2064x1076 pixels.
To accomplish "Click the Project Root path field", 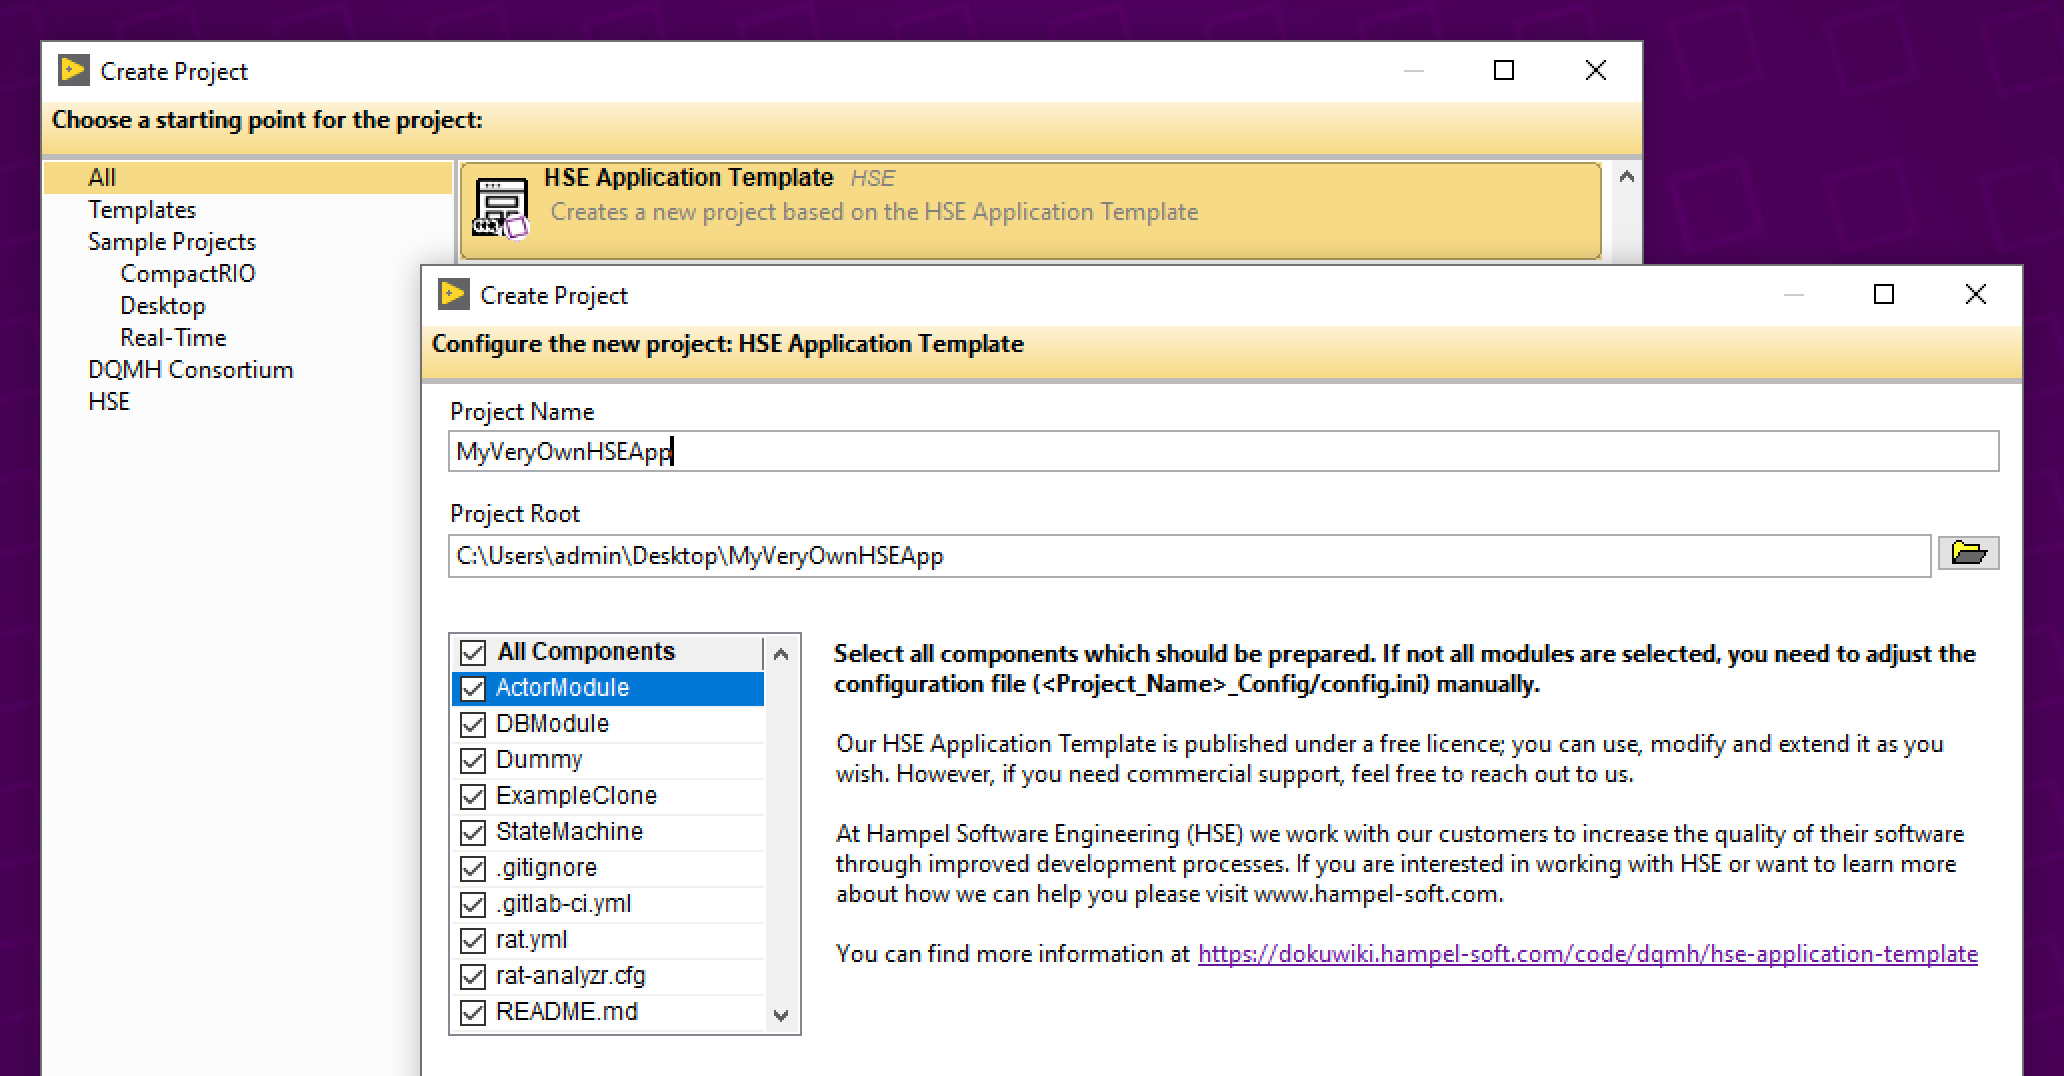I will tap(1188, 556).
